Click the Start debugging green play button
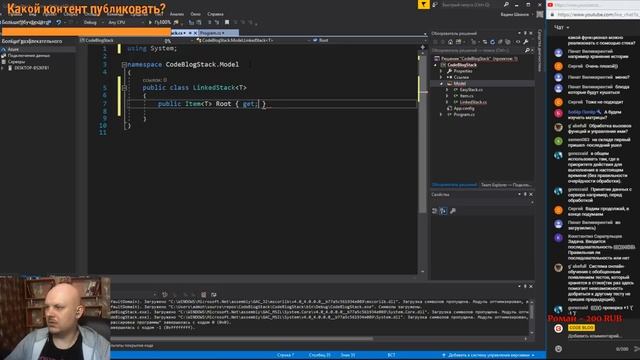 point(150,22)
